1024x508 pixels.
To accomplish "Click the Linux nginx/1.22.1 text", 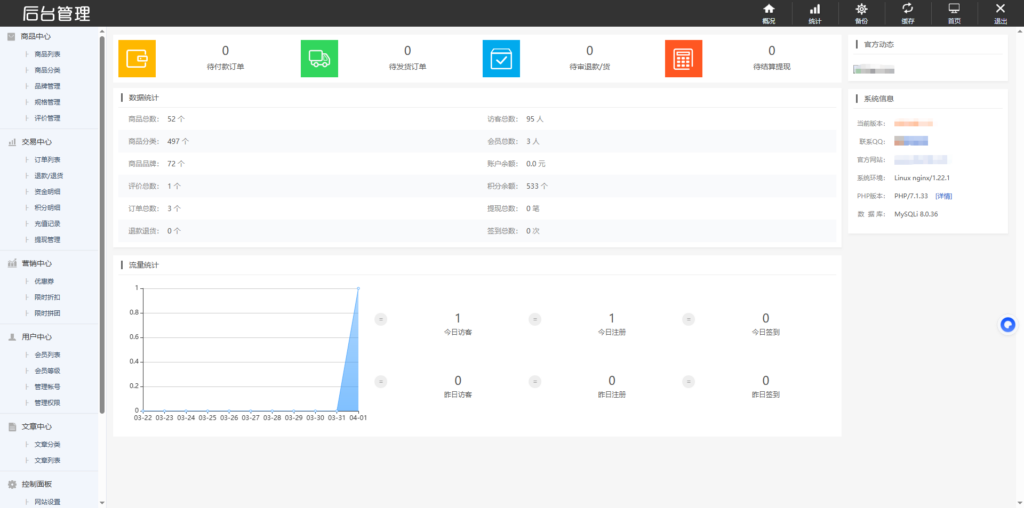I will click(922, 178).
